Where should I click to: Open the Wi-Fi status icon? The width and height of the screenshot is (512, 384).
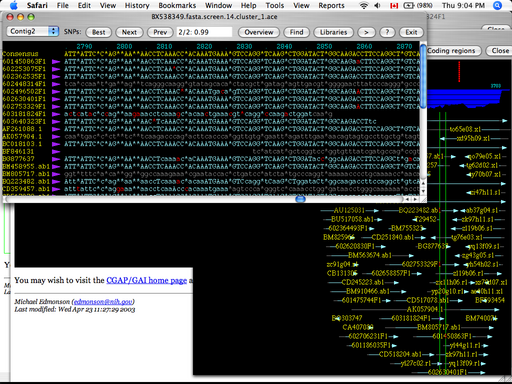point(364,5)
